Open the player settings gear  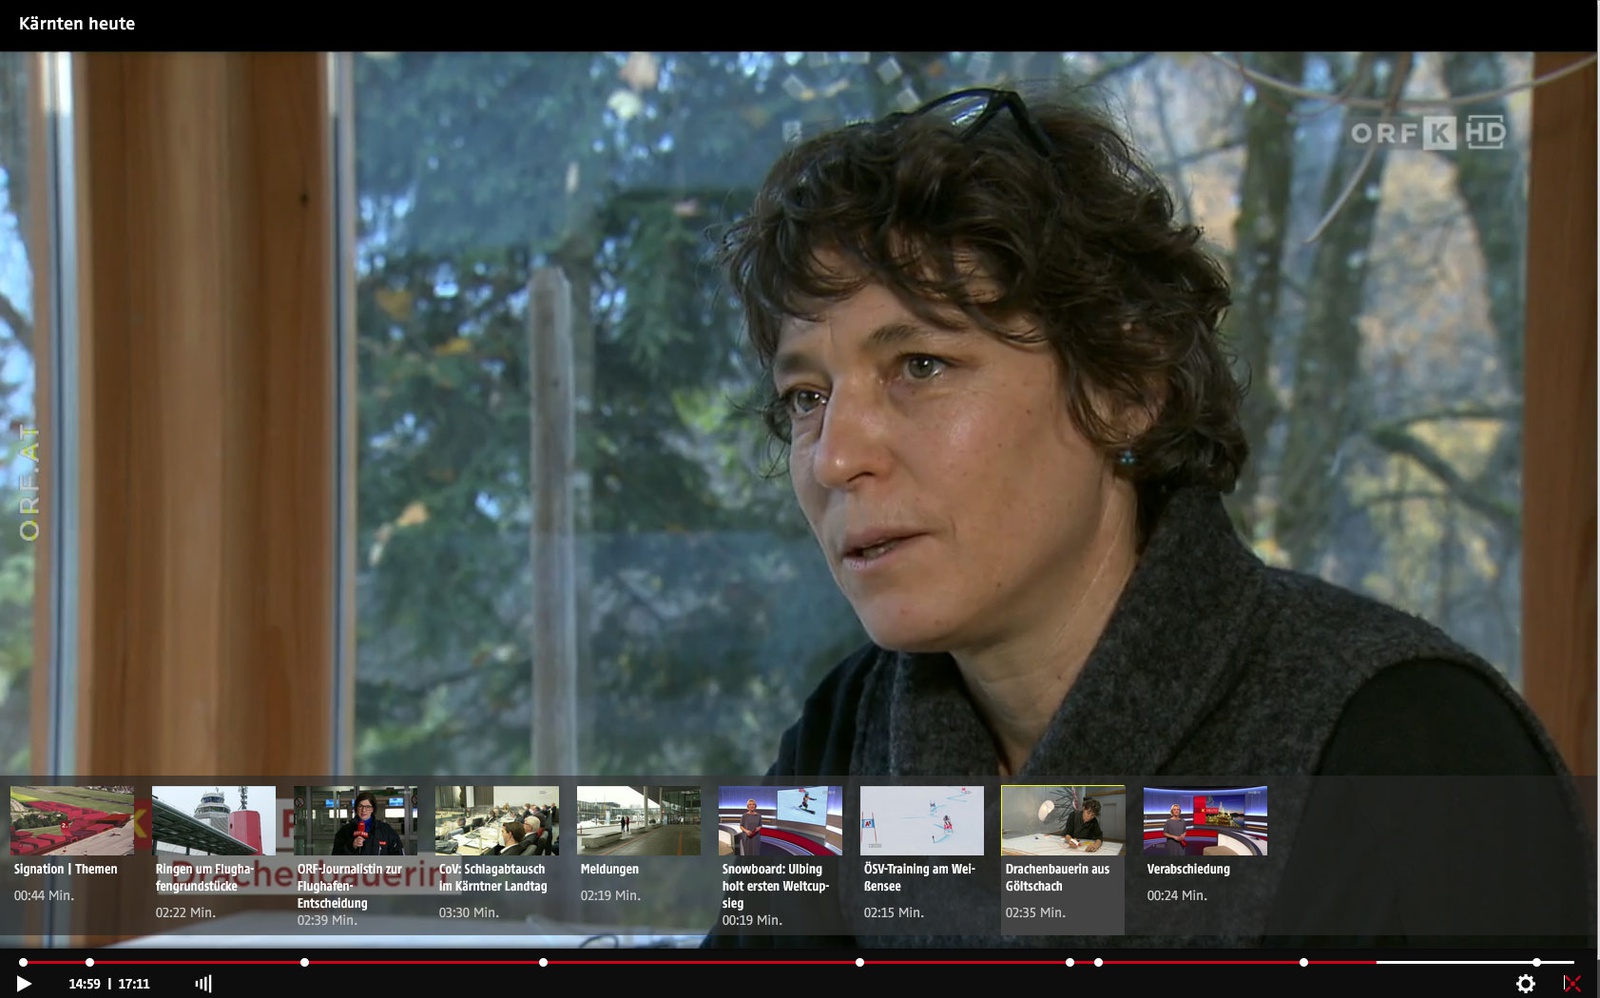(x=1525, y=984)
